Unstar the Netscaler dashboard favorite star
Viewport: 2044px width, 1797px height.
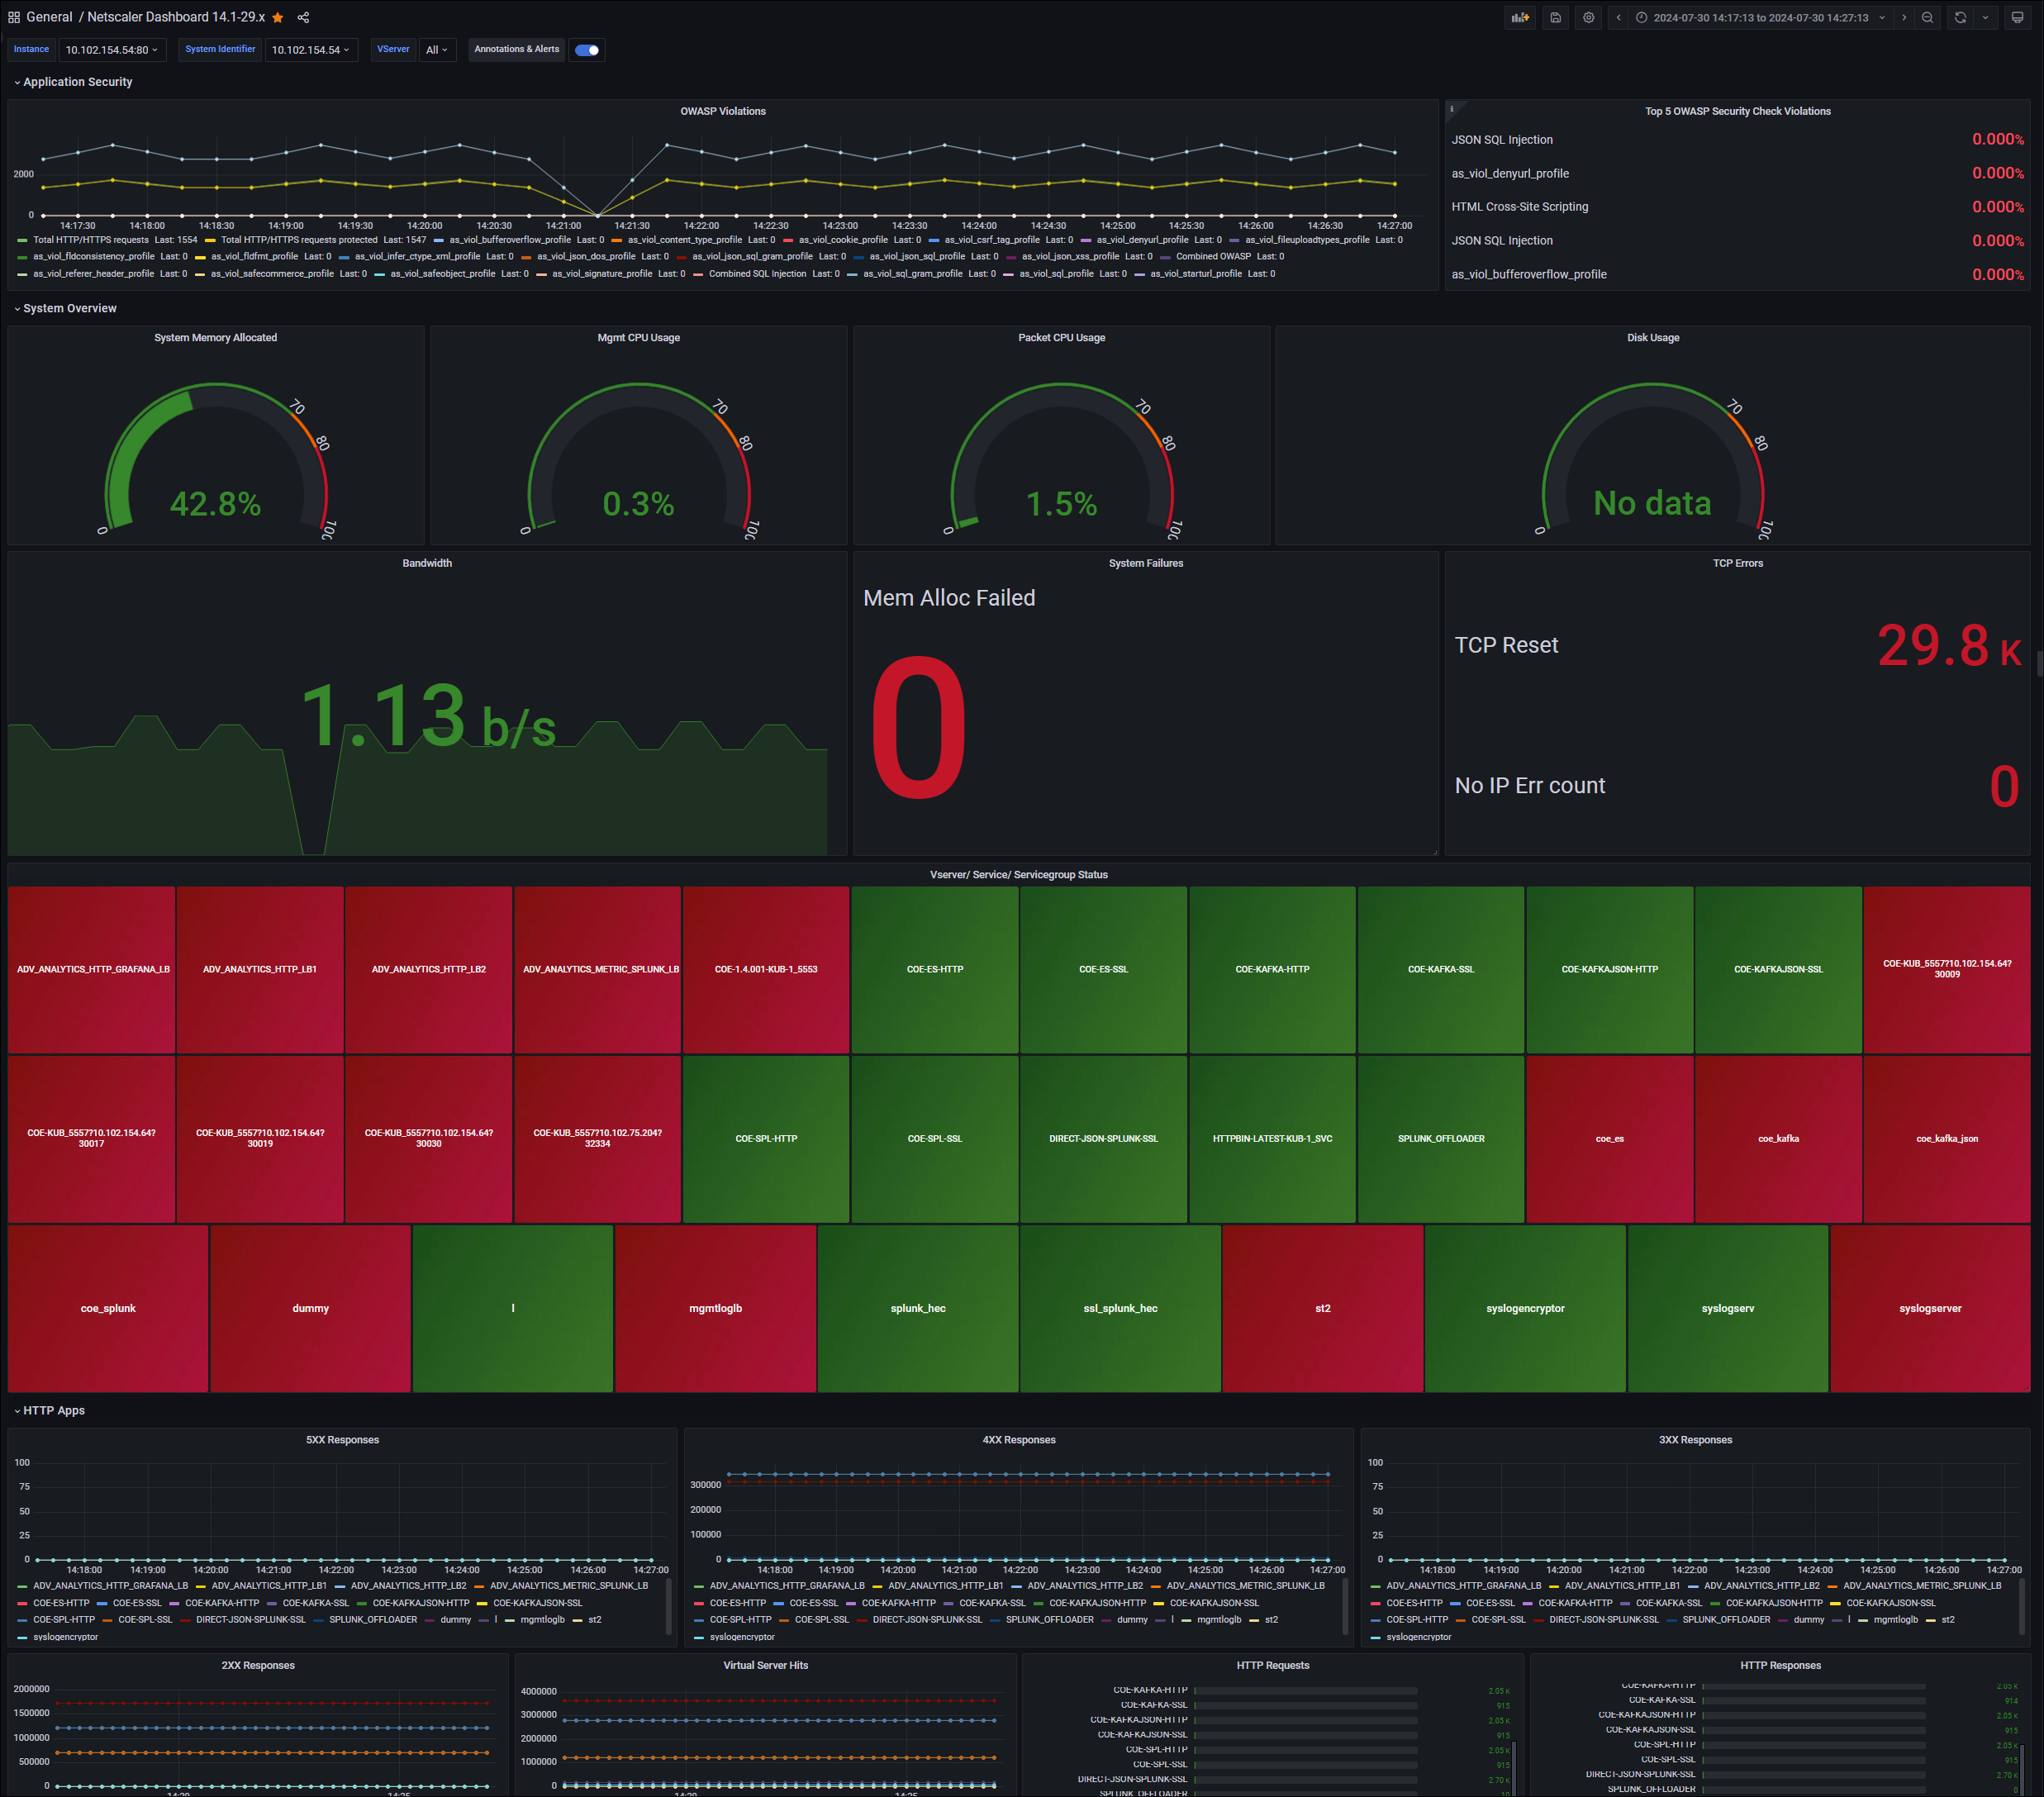coord(278,17)
